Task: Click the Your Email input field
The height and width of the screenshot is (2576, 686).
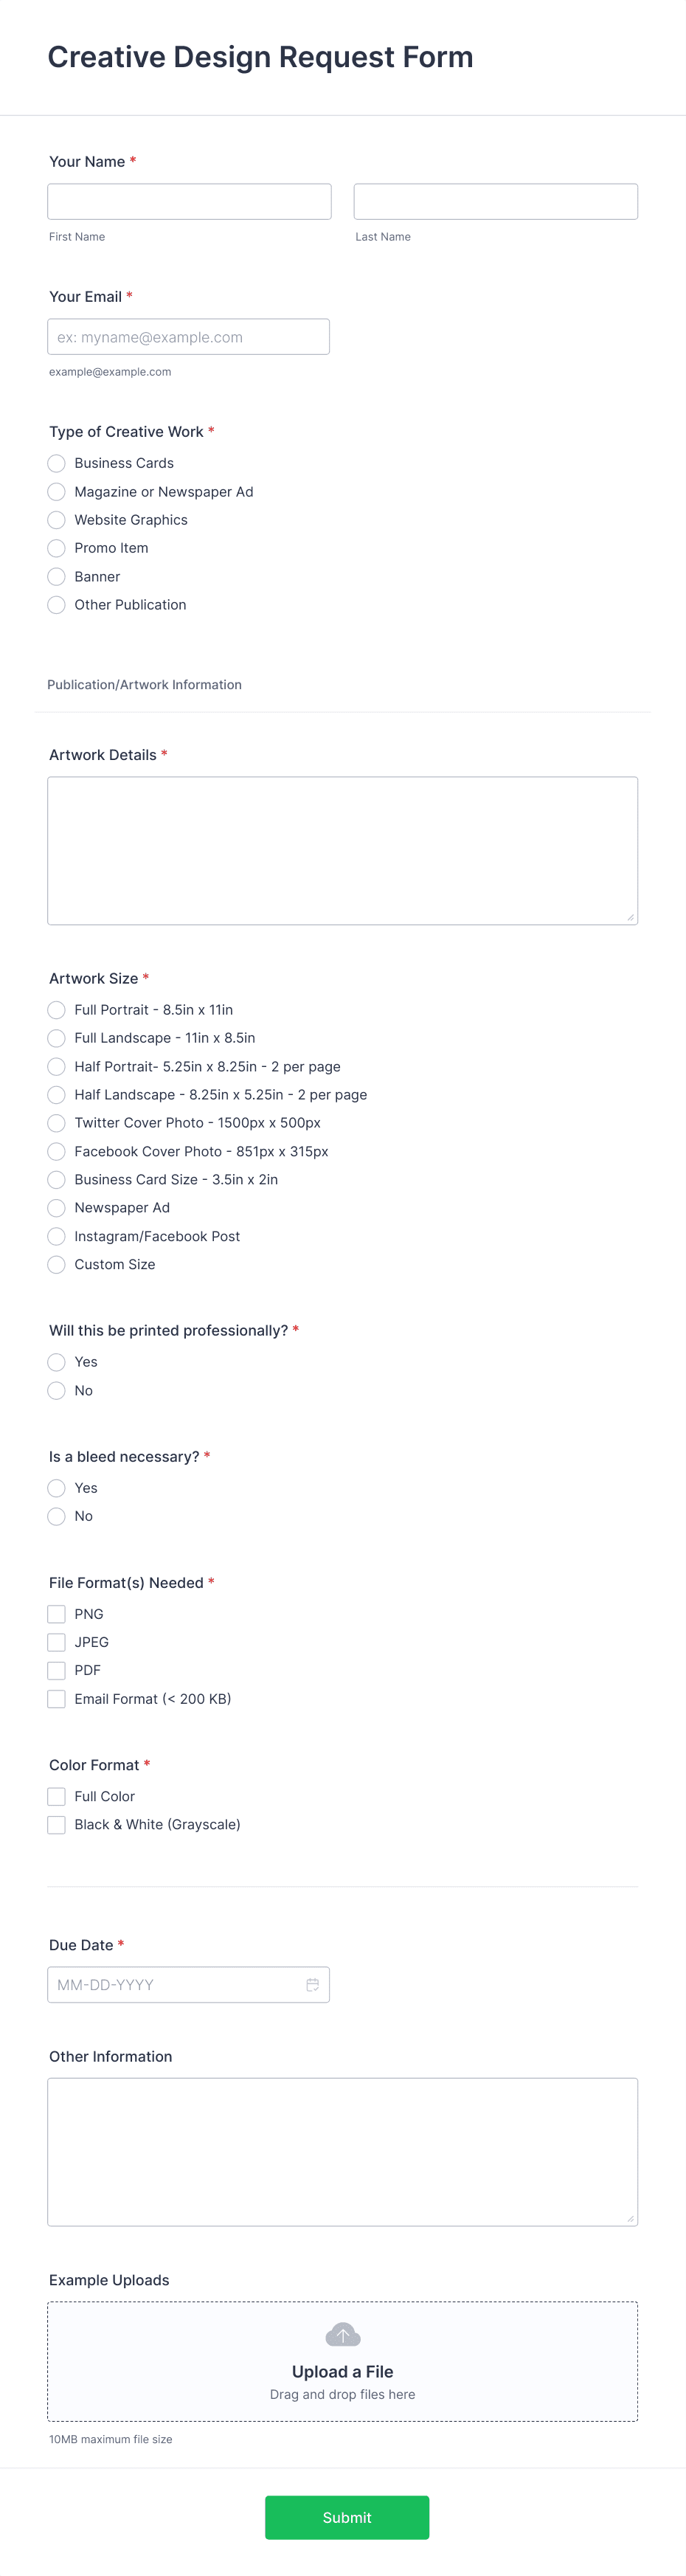Action: [x=188, y=336]
